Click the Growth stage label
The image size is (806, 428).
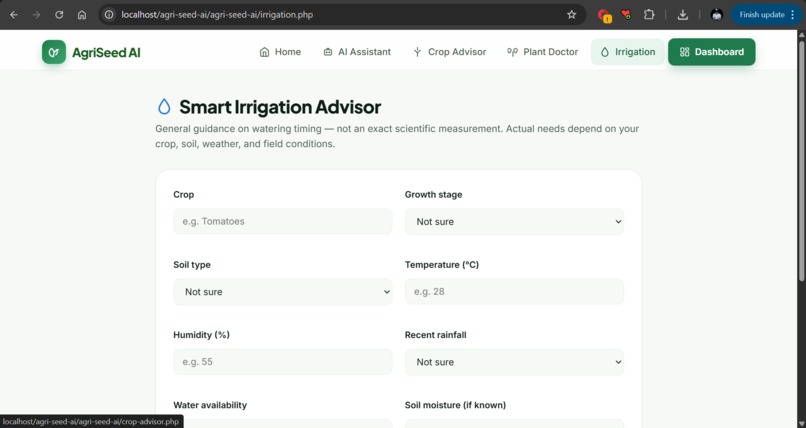click(433, 195)
